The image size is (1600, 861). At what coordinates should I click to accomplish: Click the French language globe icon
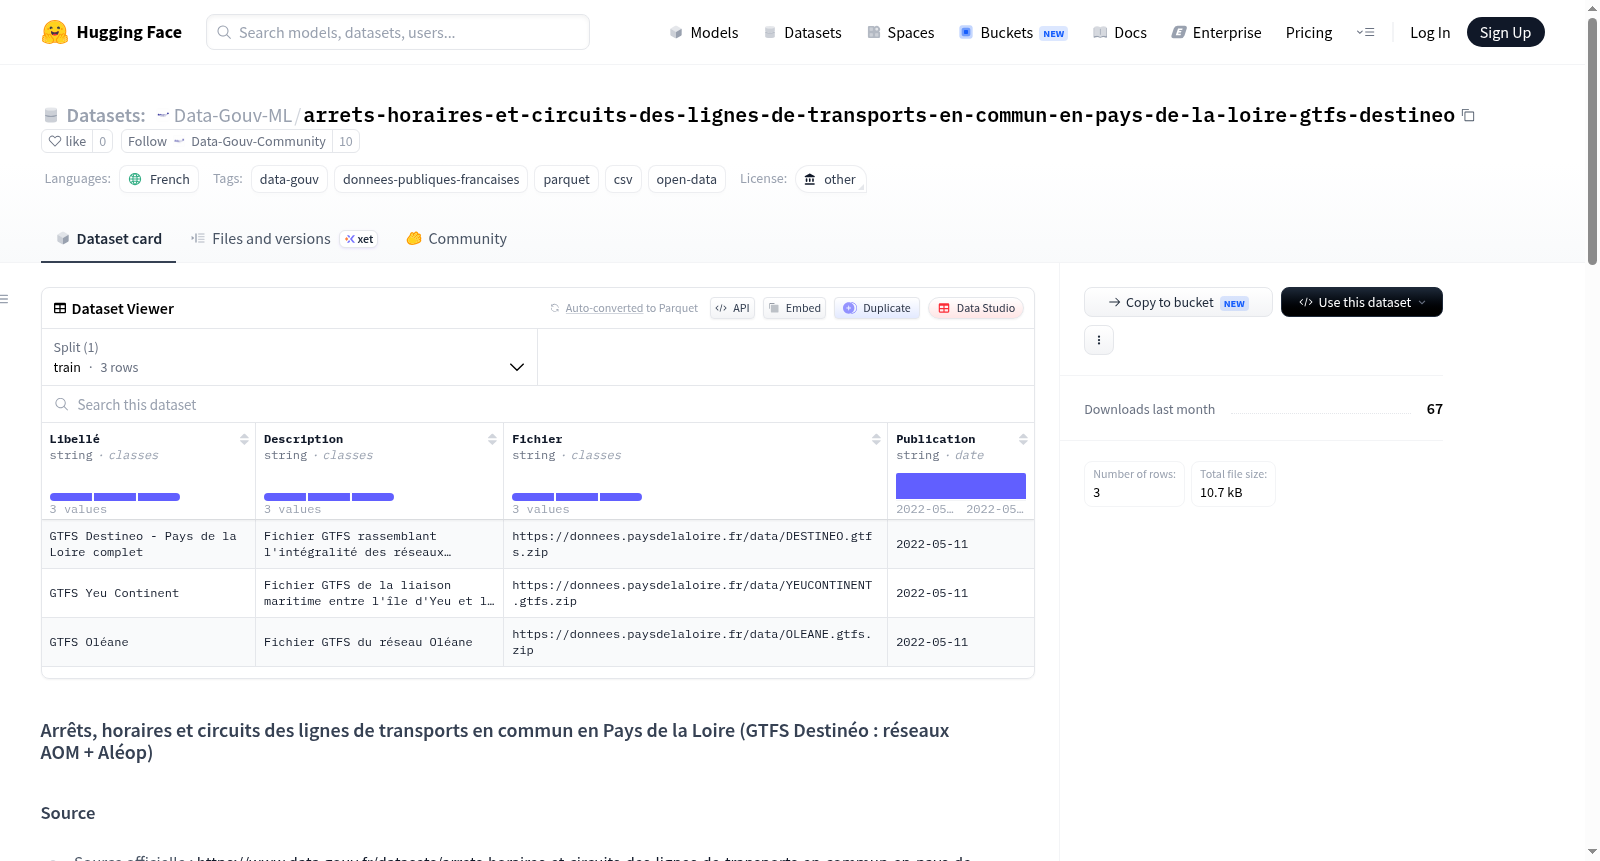[x=135, y=179]
